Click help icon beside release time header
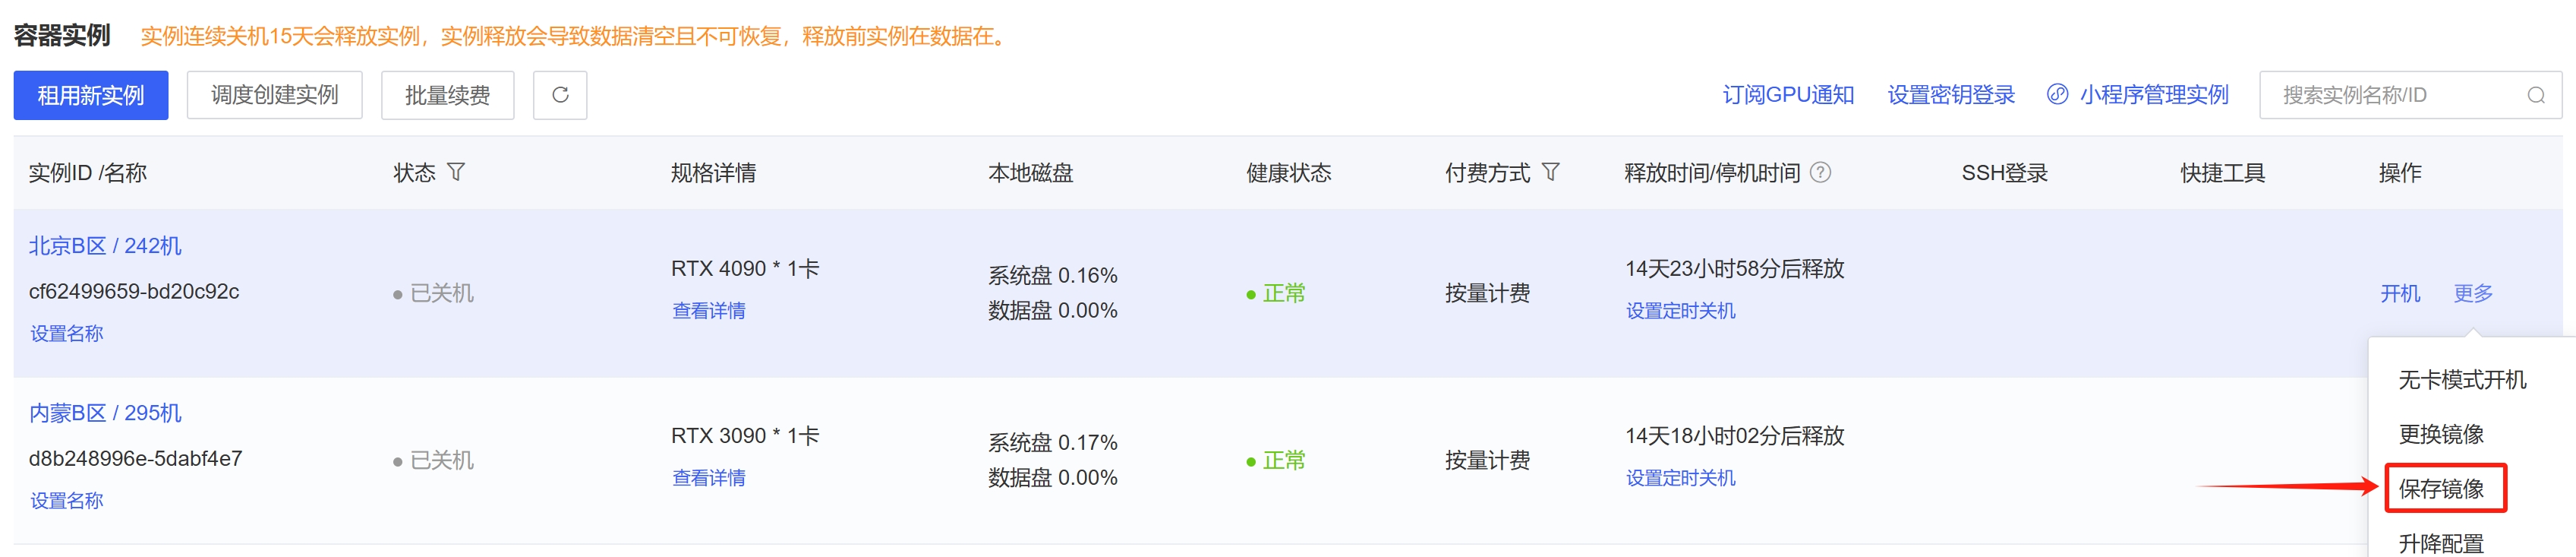The image size is (2576, 557). pyautogui.click(x=1821, y=172)
